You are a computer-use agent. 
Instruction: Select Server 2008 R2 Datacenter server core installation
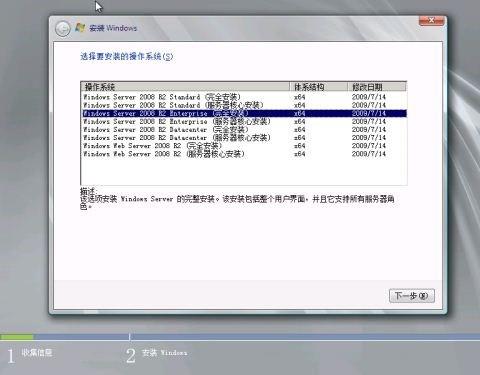pyautogui.click(x=244, y=138)
